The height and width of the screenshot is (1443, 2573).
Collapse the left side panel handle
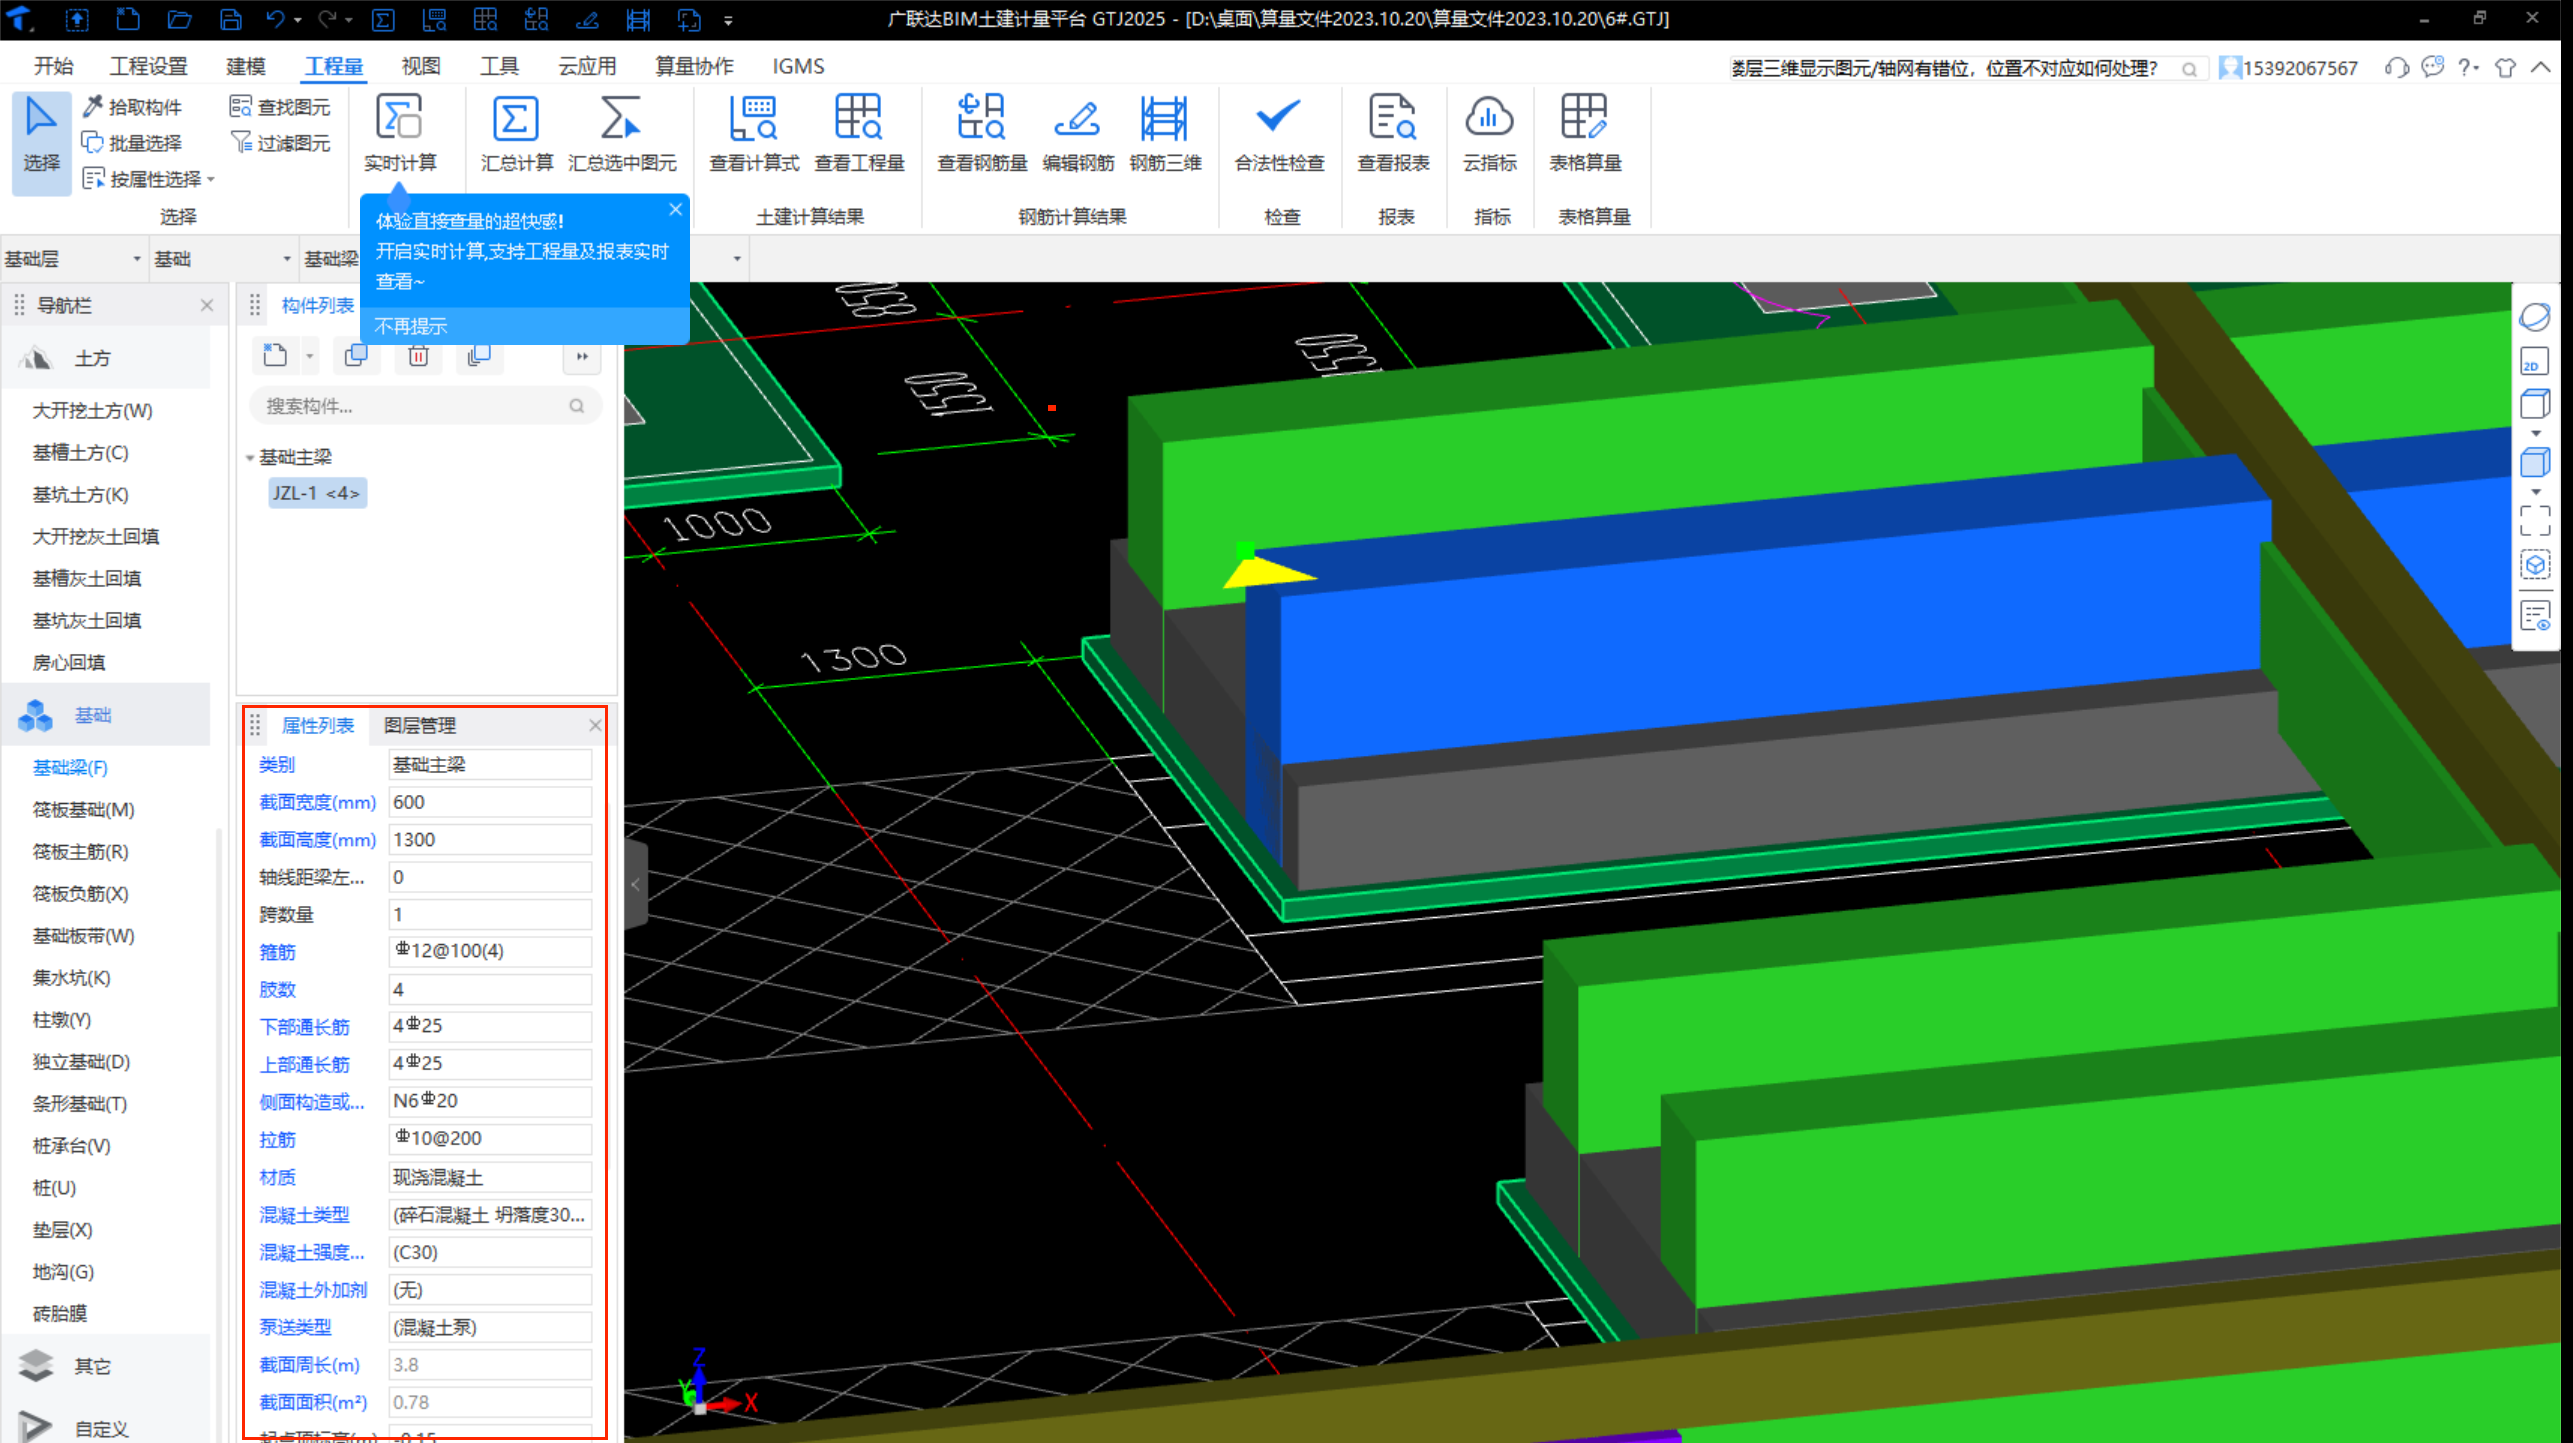coord(636,884)
